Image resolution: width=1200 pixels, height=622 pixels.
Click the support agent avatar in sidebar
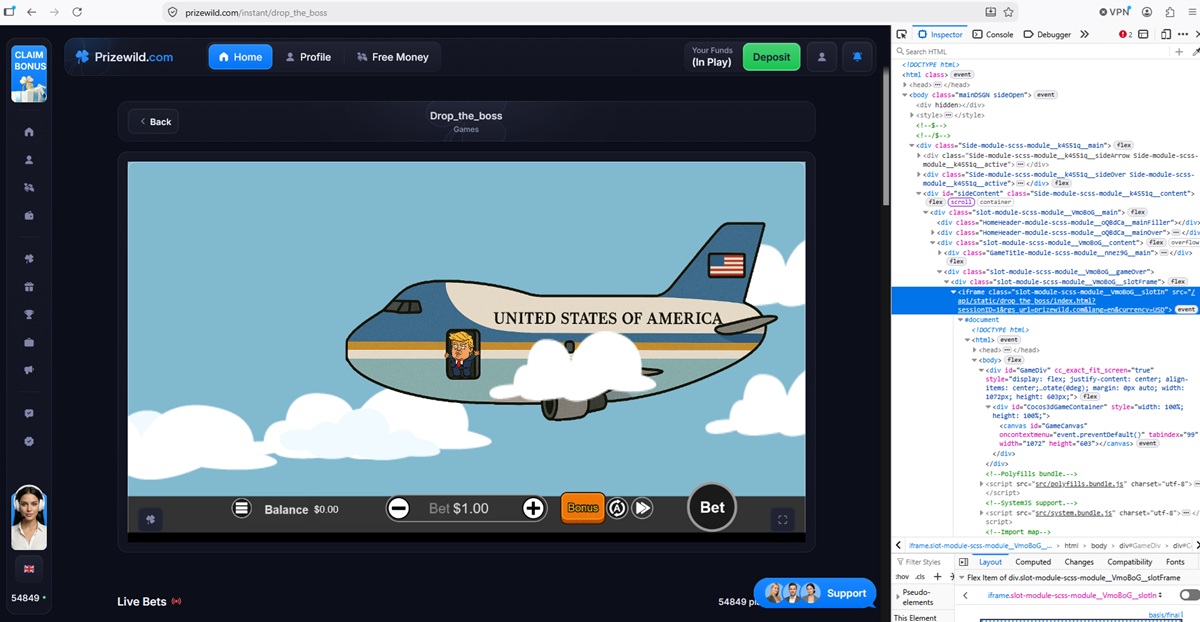(29, 517)
